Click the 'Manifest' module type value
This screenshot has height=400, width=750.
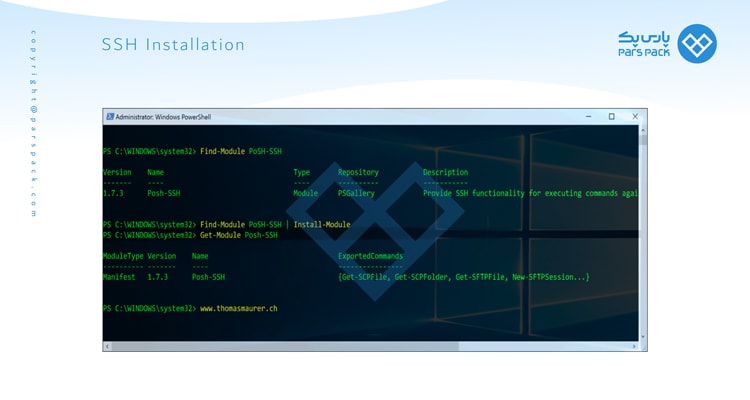119,277
